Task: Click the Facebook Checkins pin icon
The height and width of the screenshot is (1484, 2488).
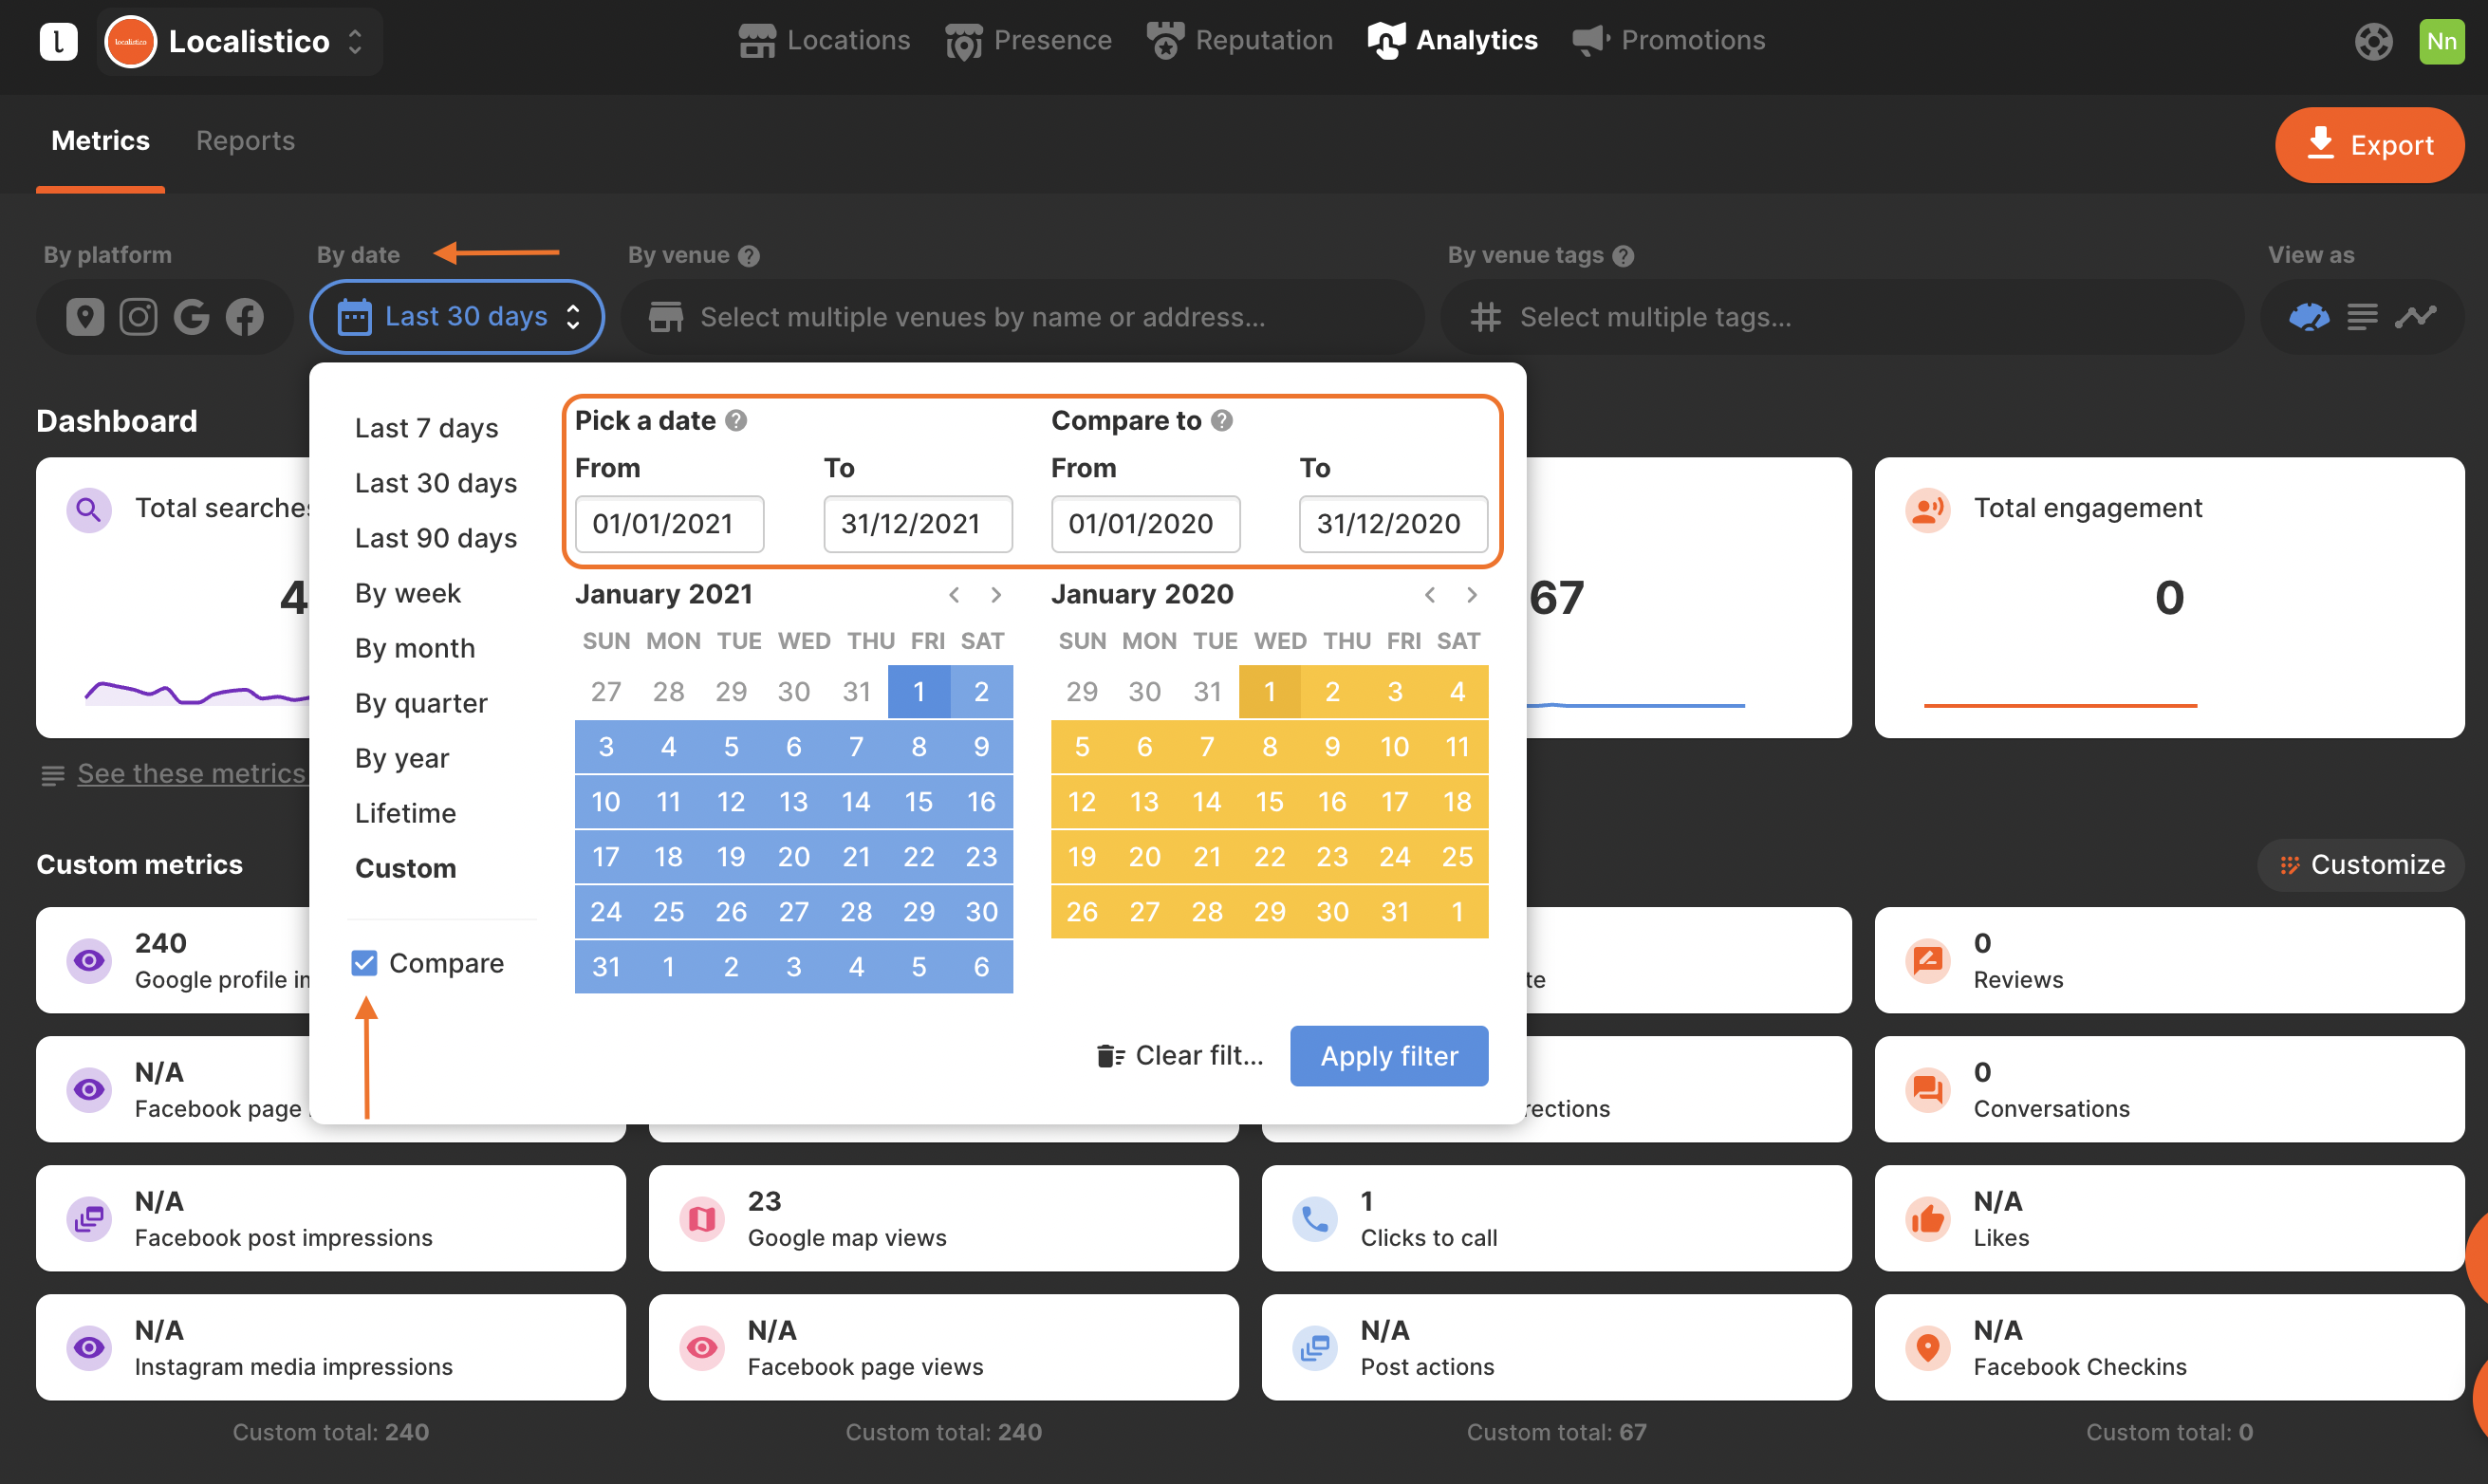Action: click(x=1929, y=1348)
